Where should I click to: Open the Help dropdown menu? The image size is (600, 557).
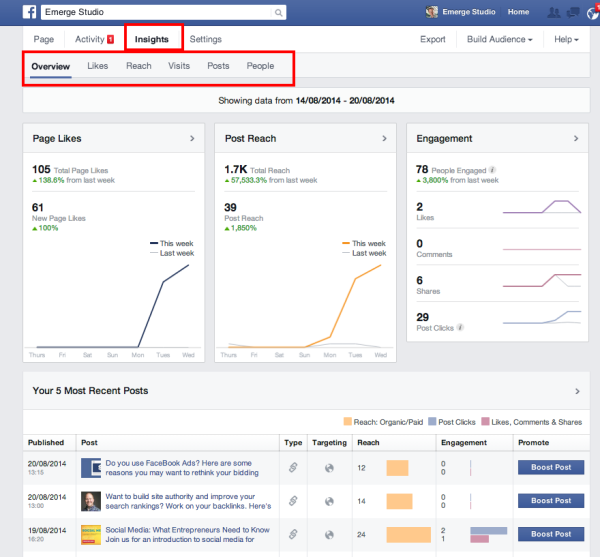(x=566, y=40)
